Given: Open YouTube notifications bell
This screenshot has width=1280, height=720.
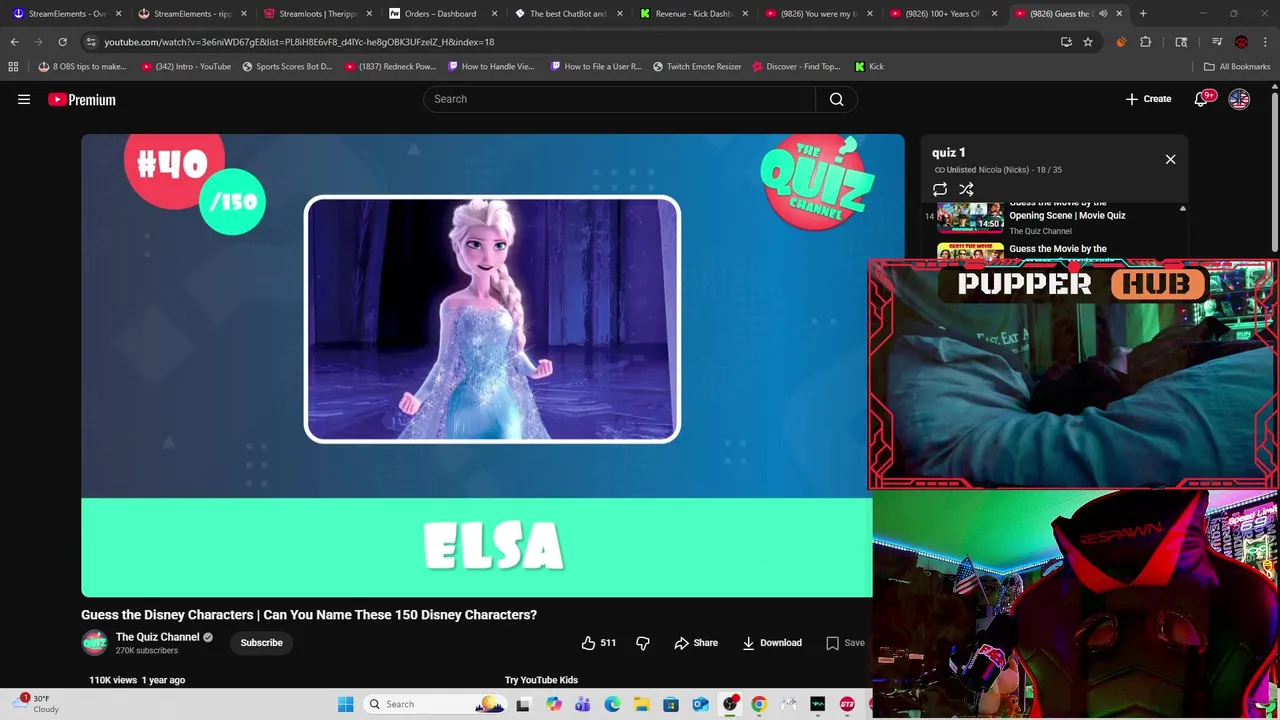Looking at the screenshot, I should (1203, 99).
